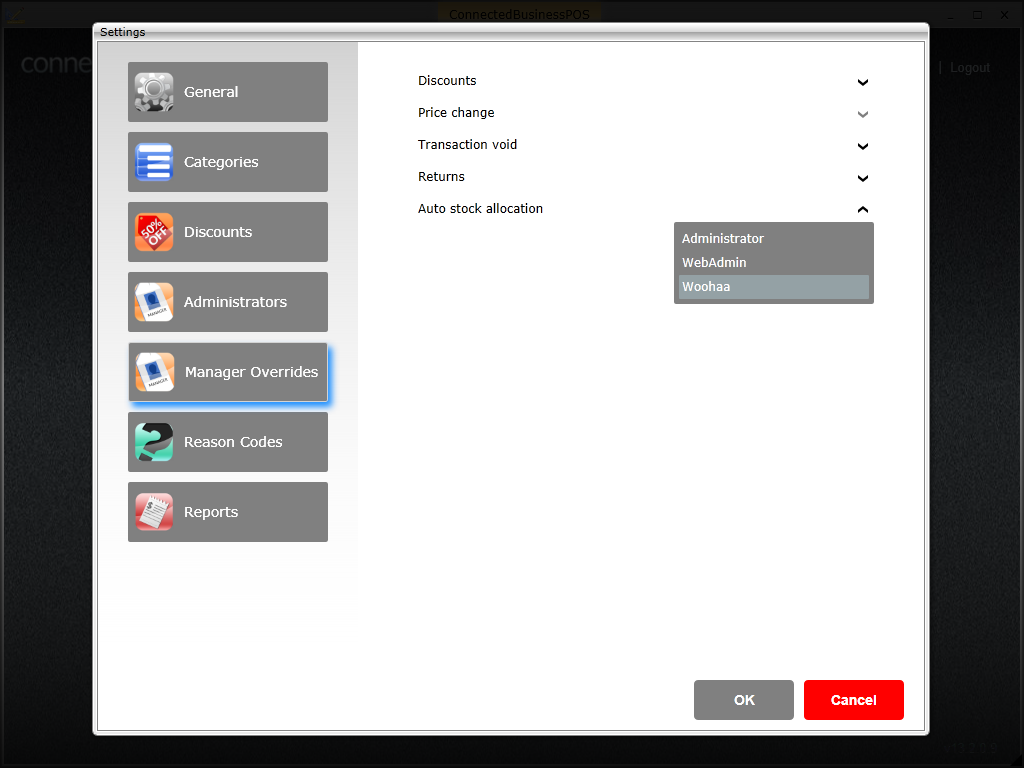Open the General settings tab

[x=228, y=92]
